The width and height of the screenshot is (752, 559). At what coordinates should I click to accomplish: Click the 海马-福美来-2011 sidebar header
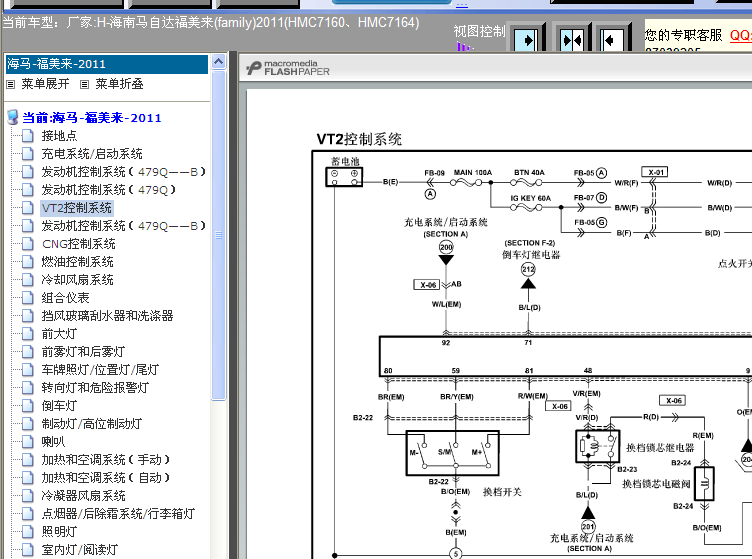[106, 64]
